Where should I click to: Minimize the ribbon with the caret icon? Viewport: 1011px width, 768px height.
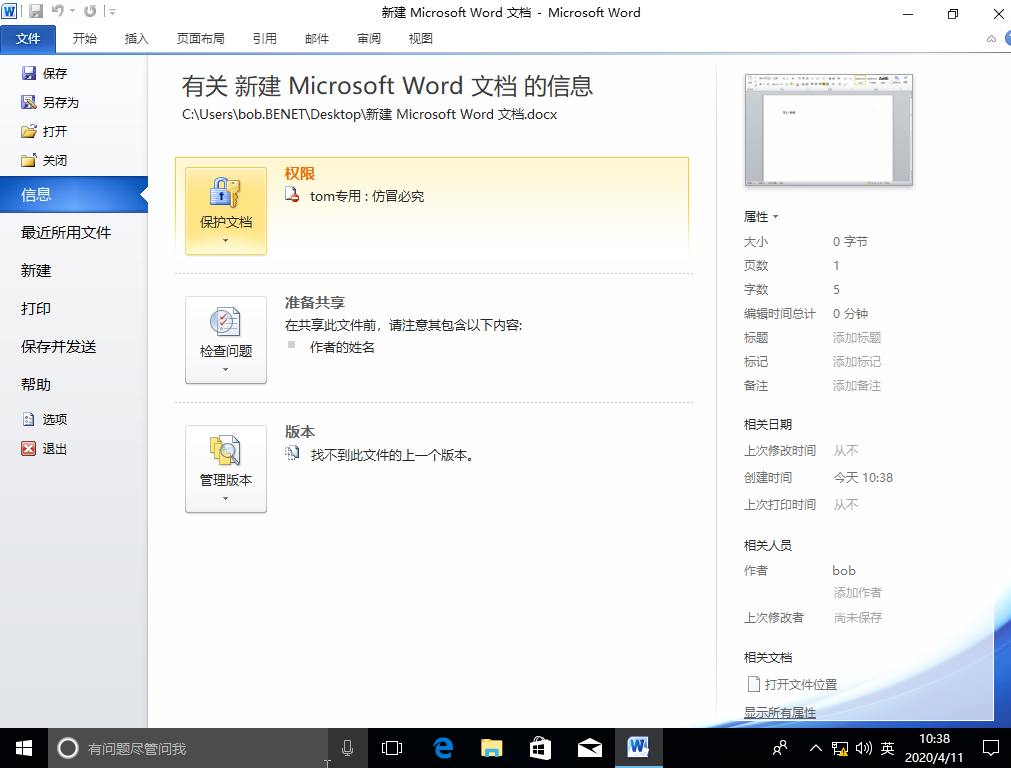click(x=991, y=39)
